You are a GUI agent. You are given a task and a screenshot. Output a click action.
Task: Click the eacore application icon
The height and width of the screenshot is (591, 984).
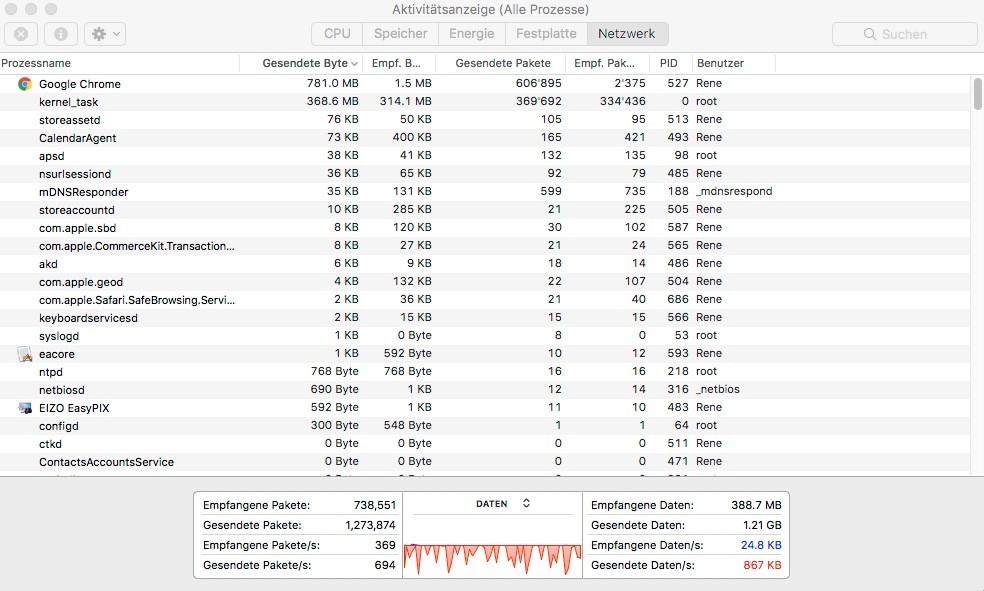(x=25, y=354)
